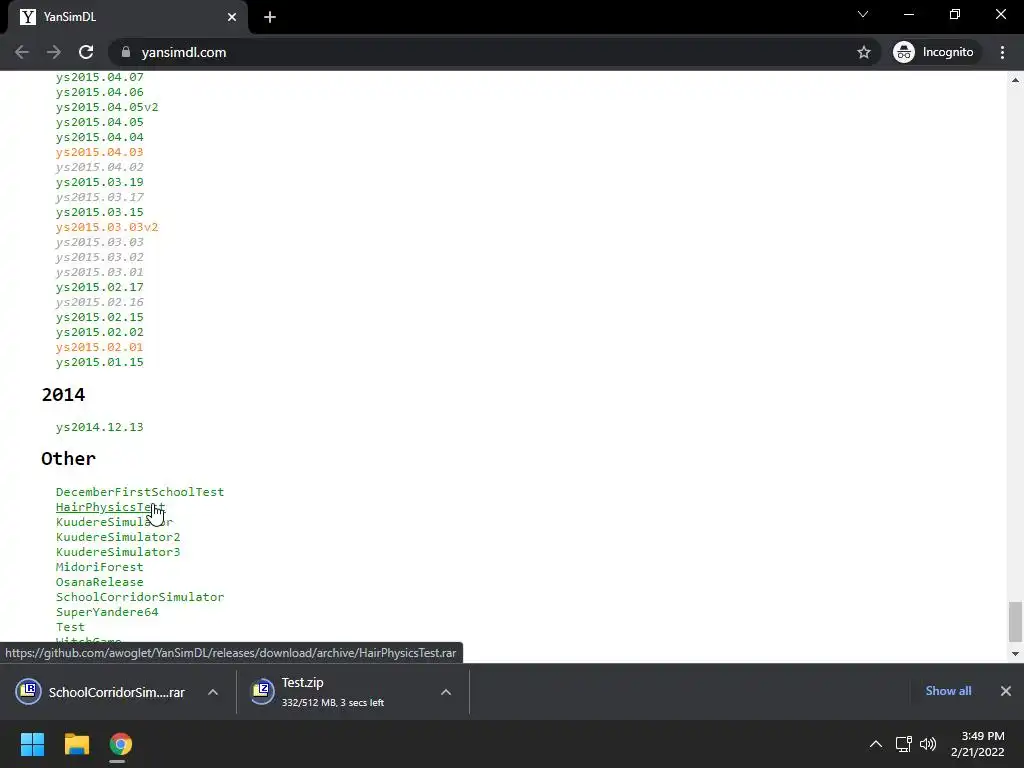Go back to the previous page

22,52
